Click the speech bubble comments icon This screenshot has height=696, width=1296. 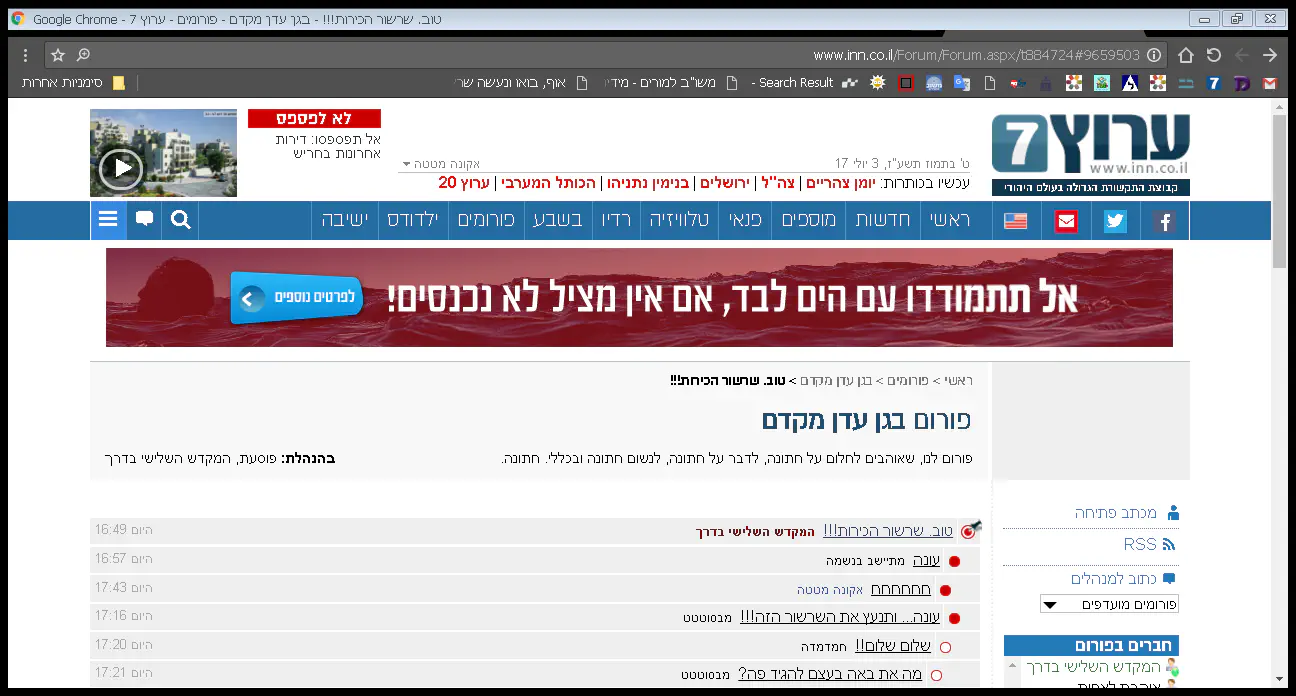click(x=144, y=220)
